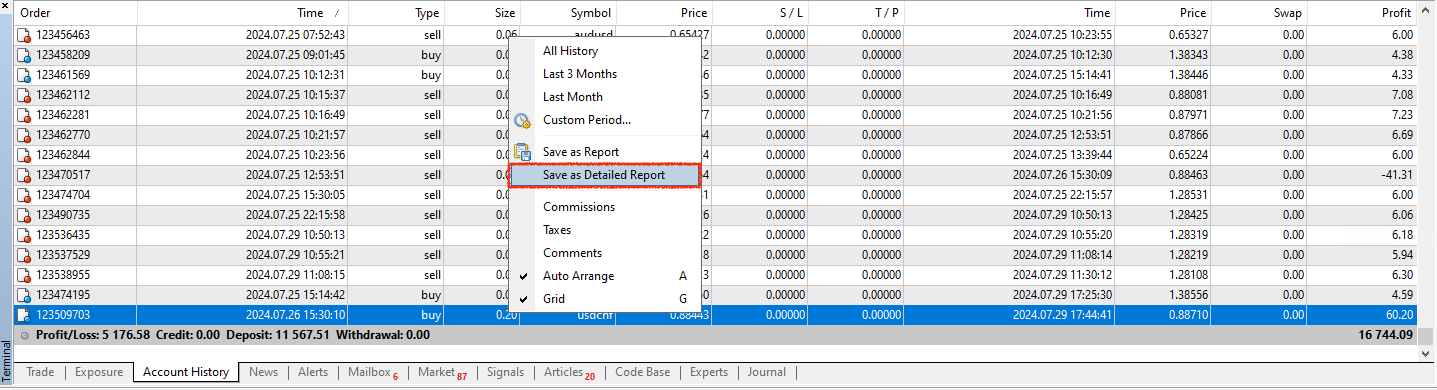
Task: Sort by the Symbol column header
Action: pyautogui.click(x=568, y=13)
